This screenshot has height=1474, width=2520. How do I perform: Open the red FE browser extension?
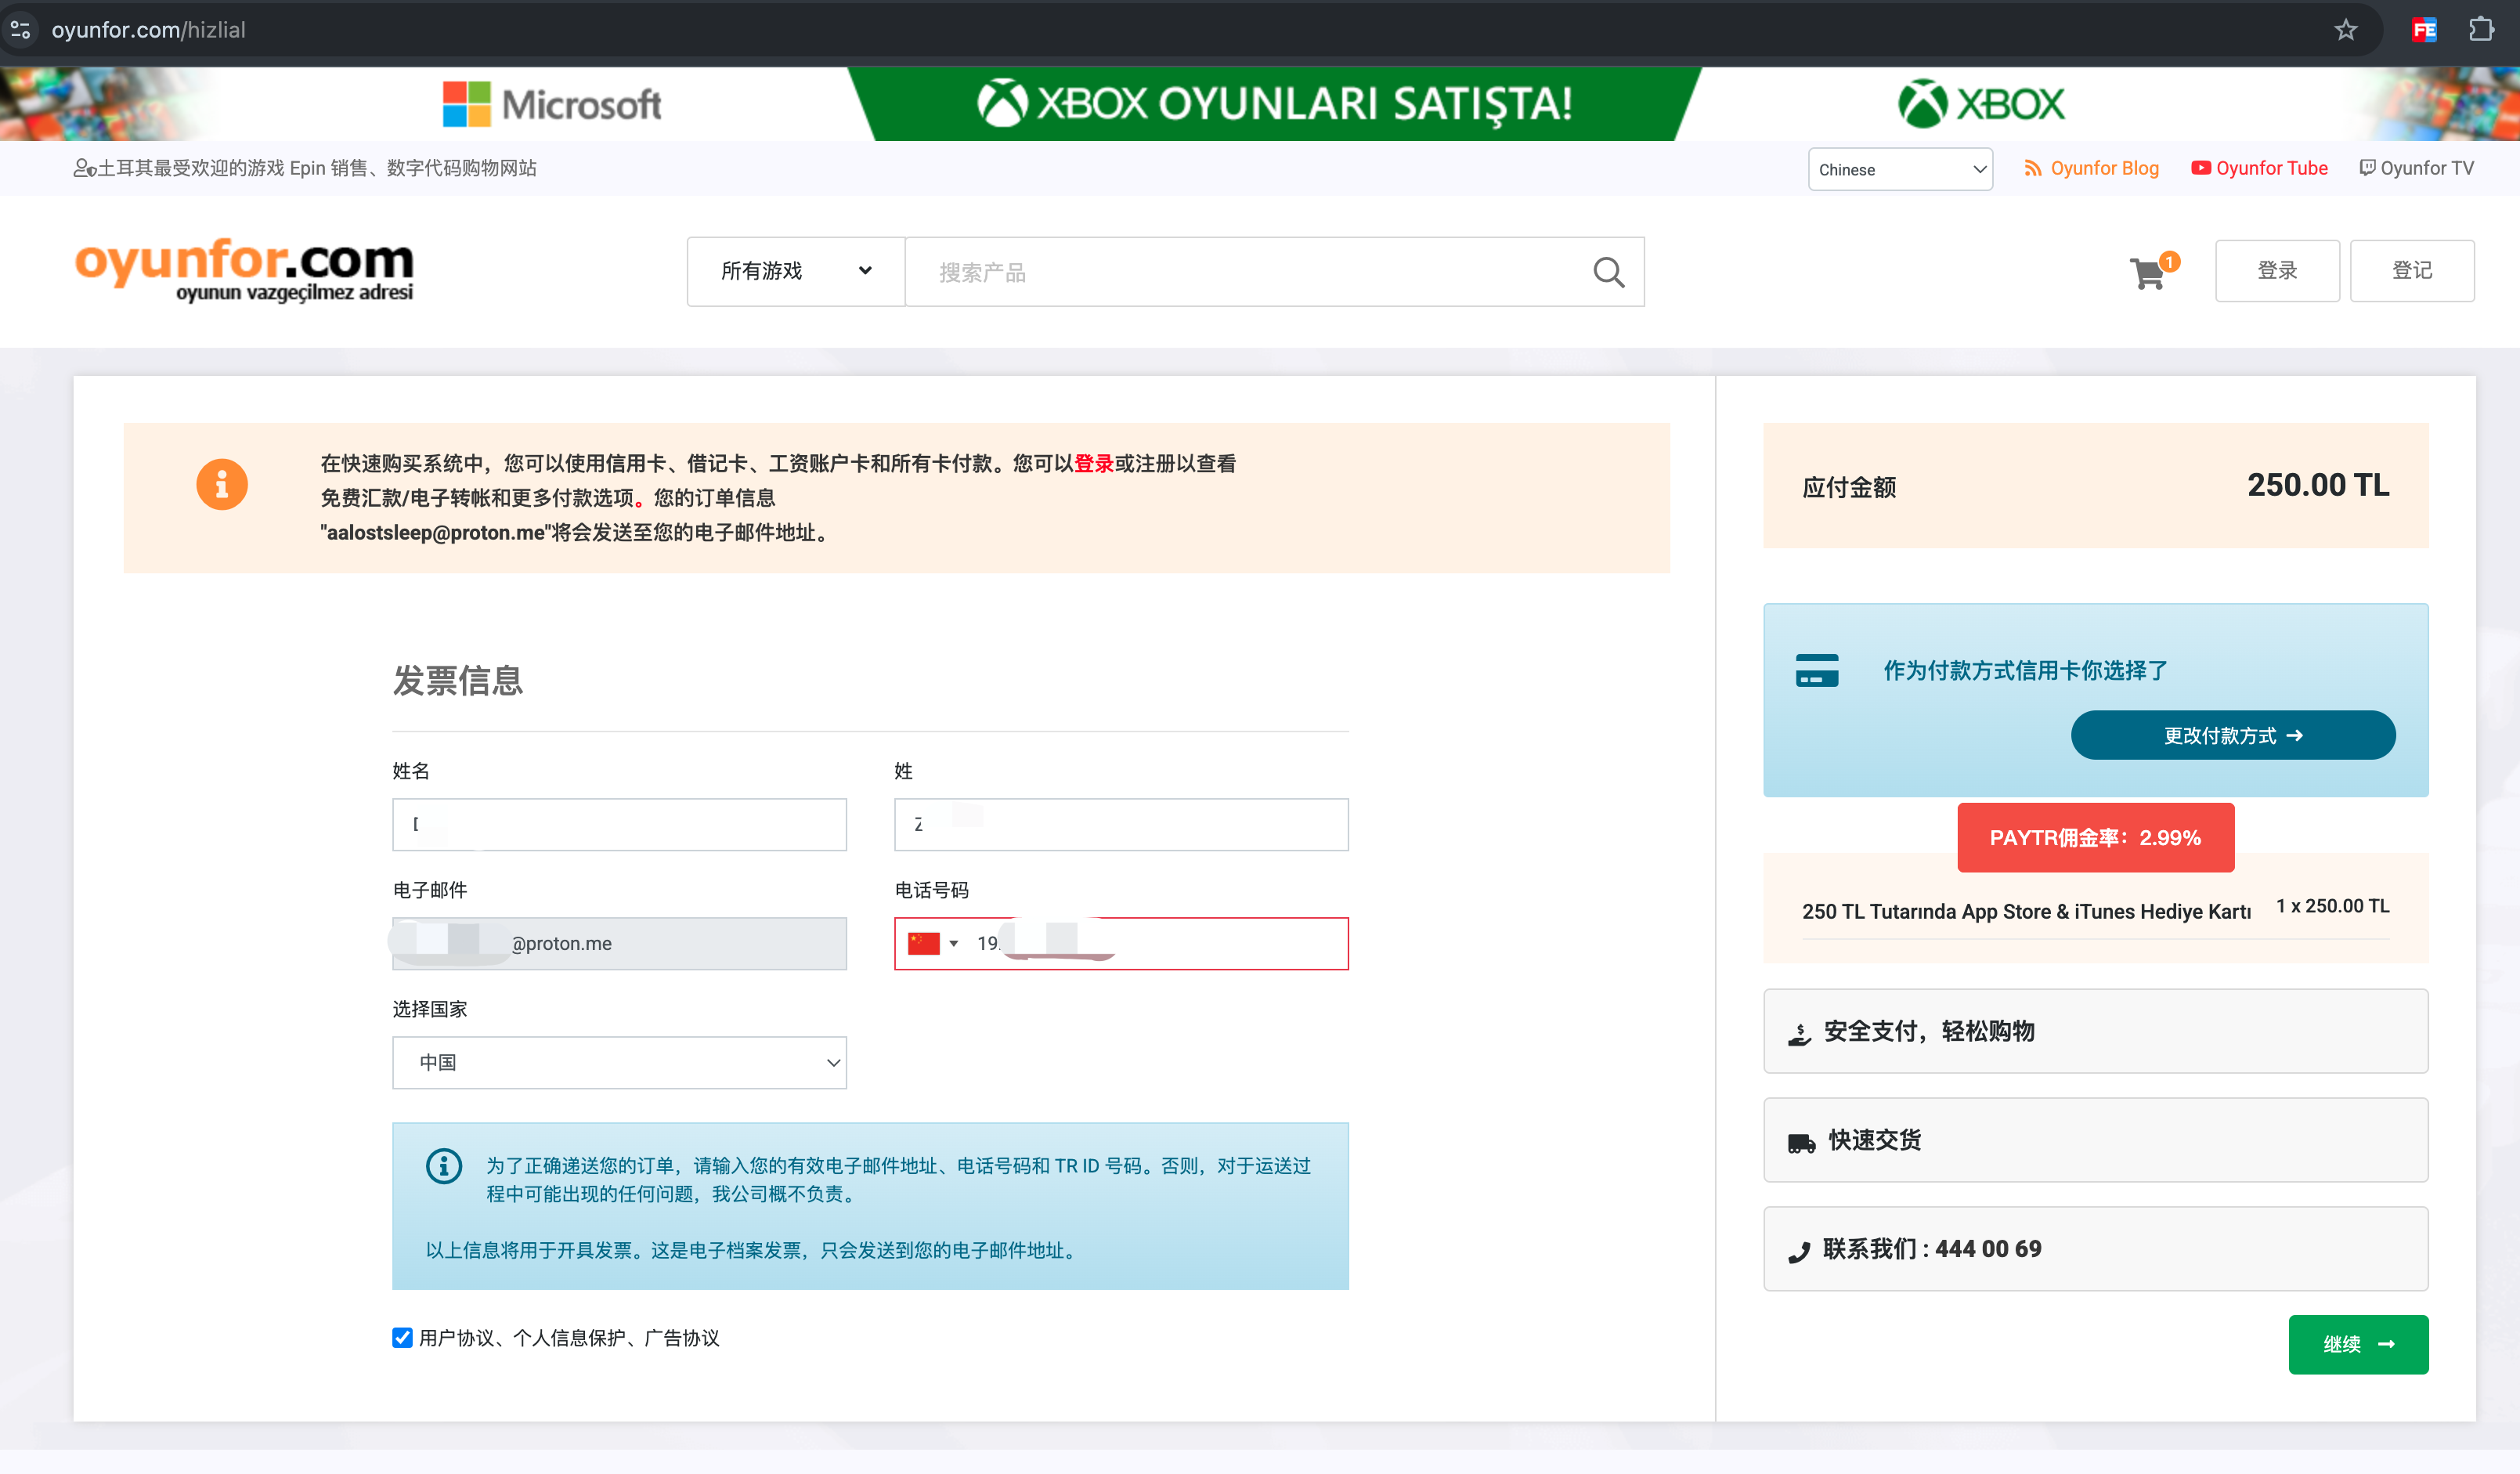pyautogui.click(x=2424, y=30)
